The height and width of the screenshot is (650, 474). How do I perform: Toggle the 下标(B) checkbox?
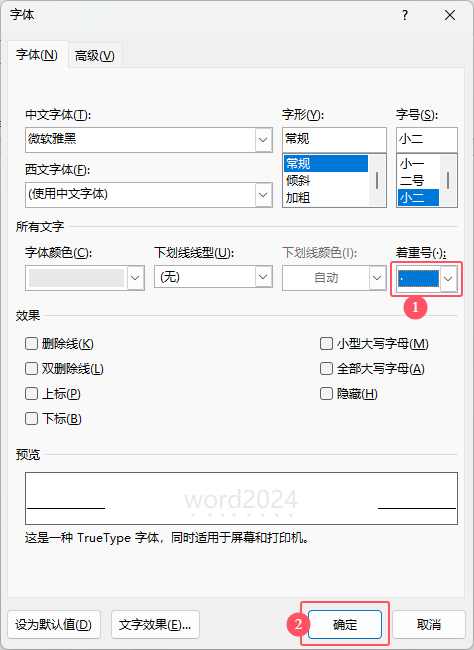coord(32,418)
